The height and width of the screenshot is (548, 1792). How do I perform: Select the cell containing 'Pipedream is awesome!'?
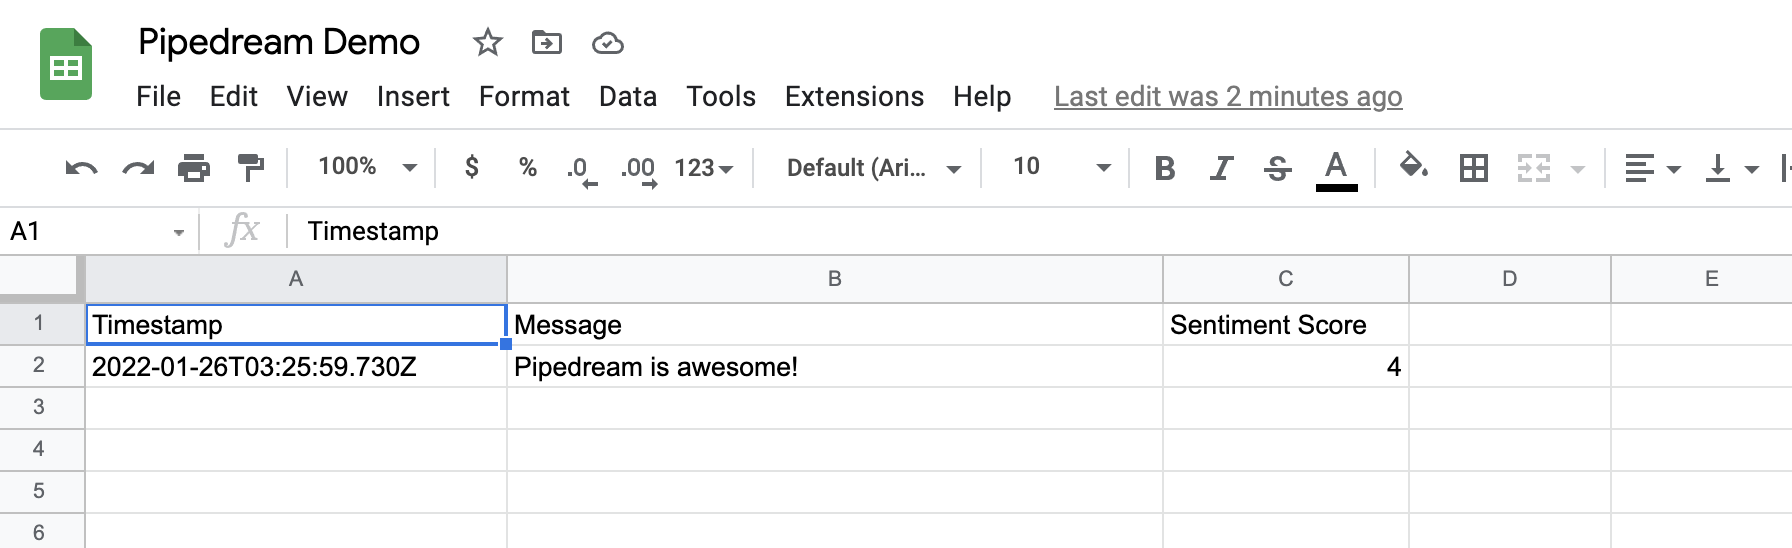tap(834, 367)
